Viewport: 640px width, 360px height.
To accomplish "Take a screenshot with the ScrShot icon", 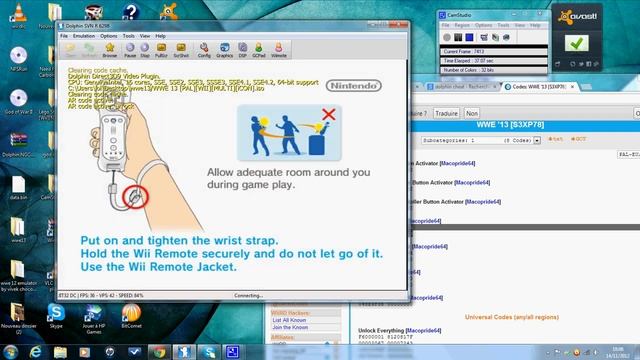I will click(181, 50).
